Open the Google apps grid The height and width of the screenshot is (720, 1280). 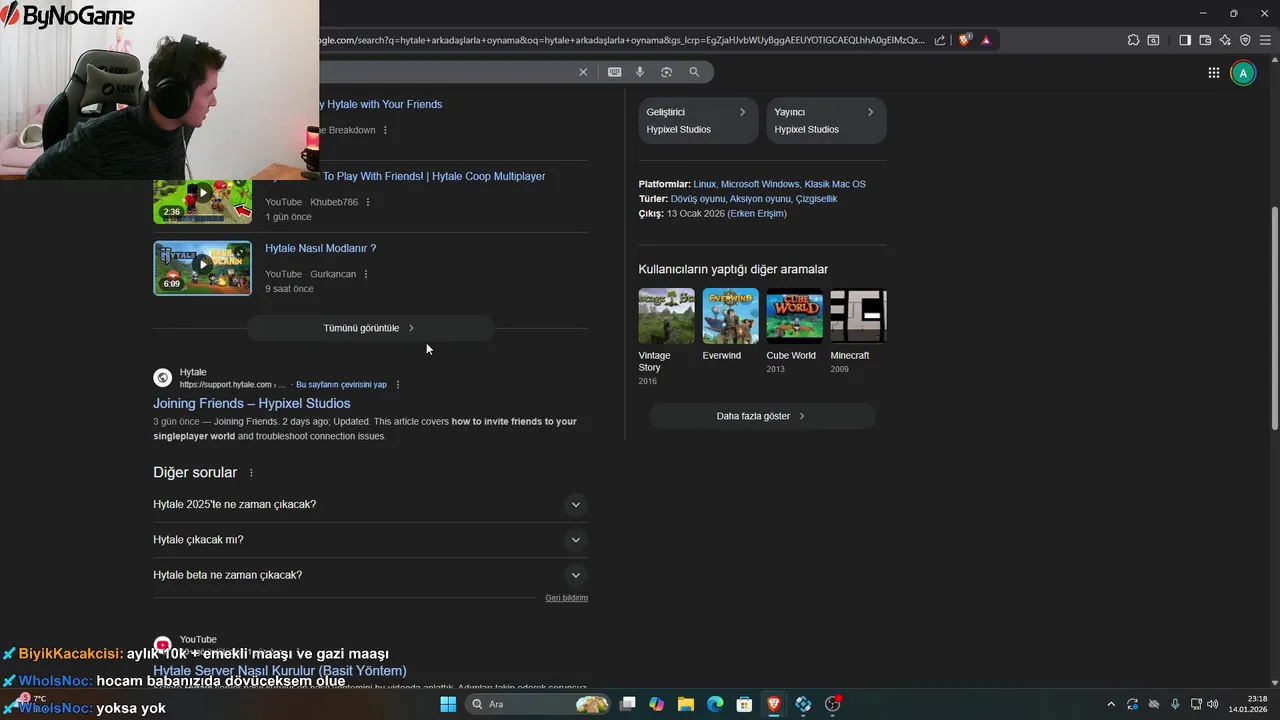pos(1214,73)
